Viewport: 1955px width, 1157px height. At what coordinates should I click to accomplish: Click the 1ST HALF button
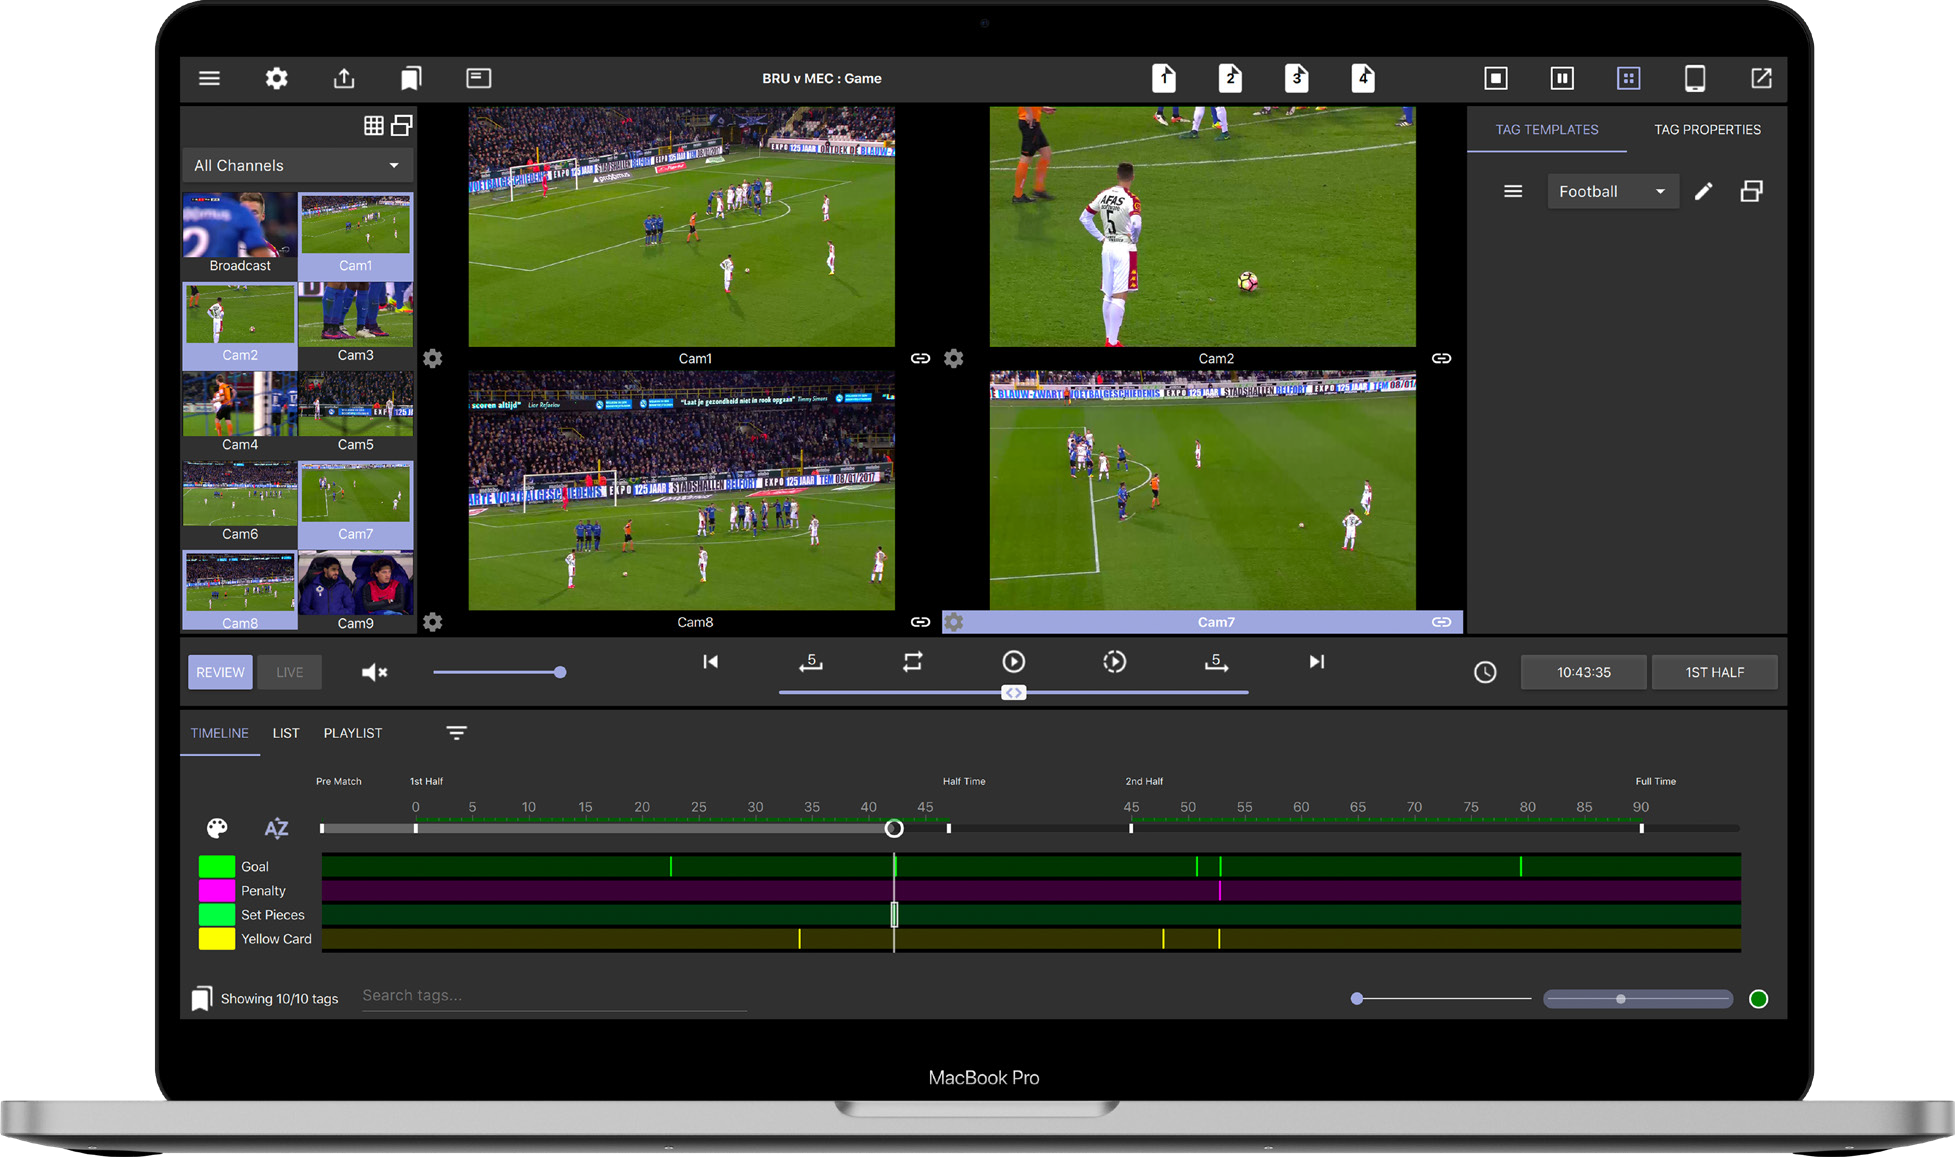click(1714, 672)
